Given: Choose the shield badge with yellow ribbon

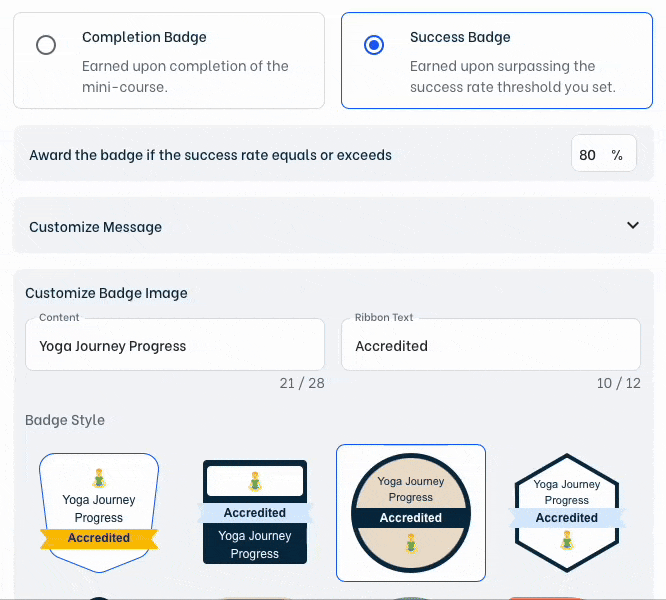Looking at the screenshot, I should [99, 512].
